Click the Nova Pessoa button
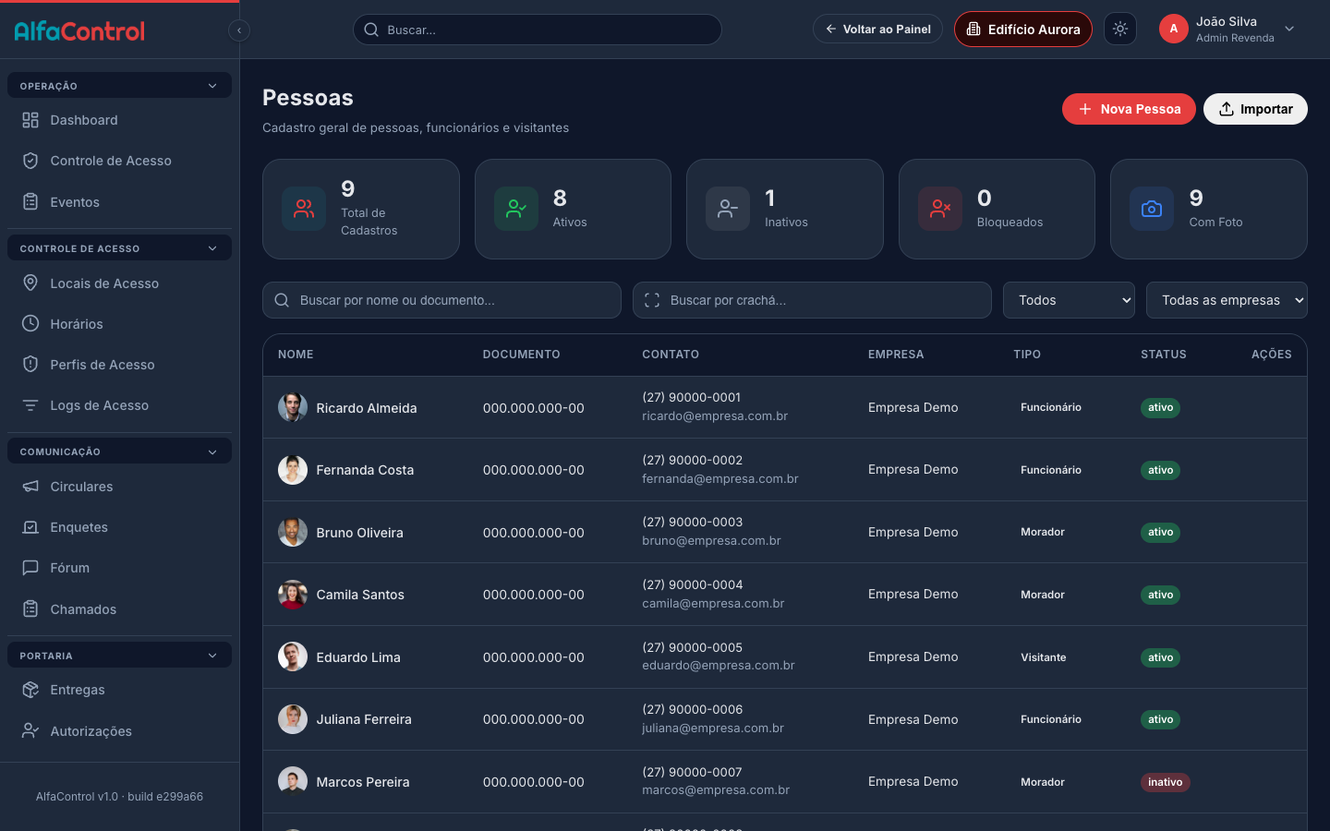The width and height of the screenshot is (1330, 831). click(x=1129, y=109)
